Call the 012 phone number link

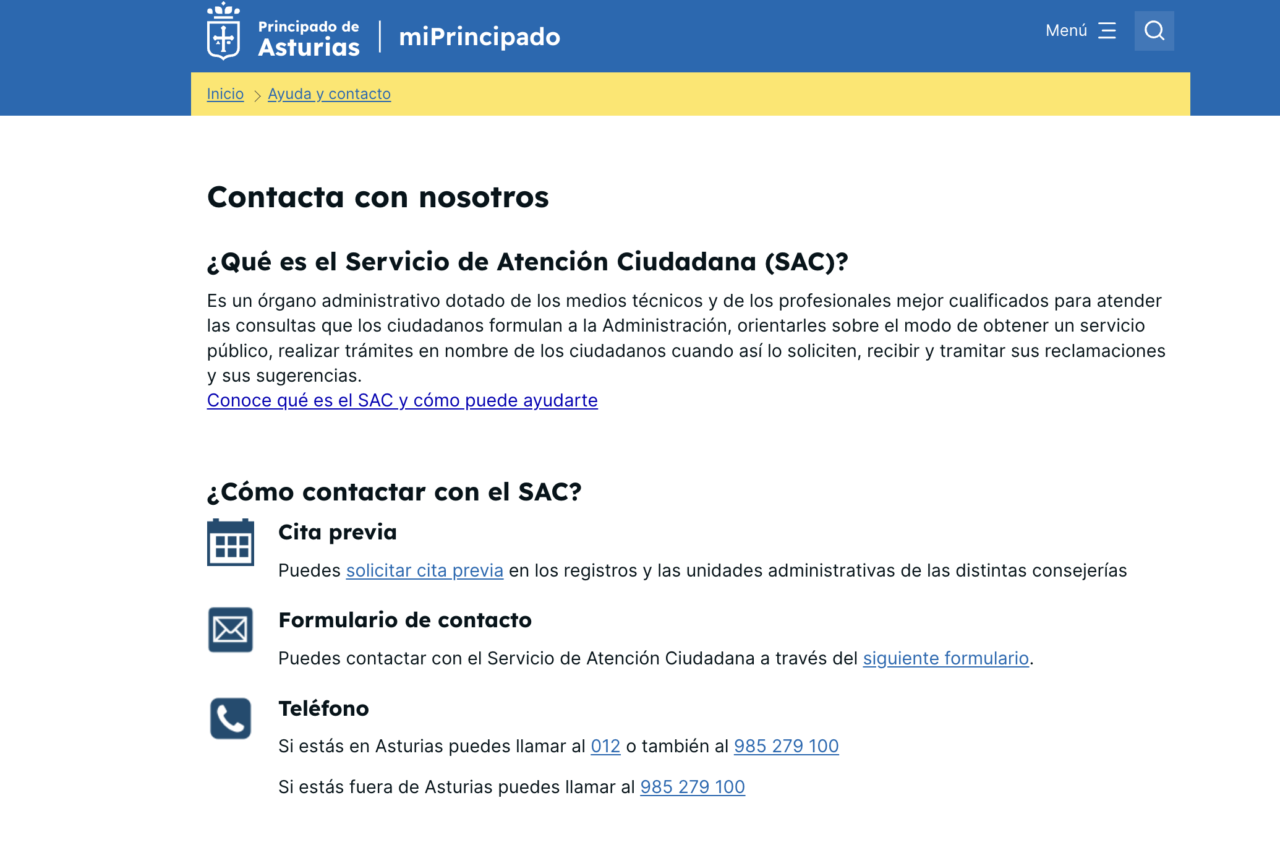605,746
